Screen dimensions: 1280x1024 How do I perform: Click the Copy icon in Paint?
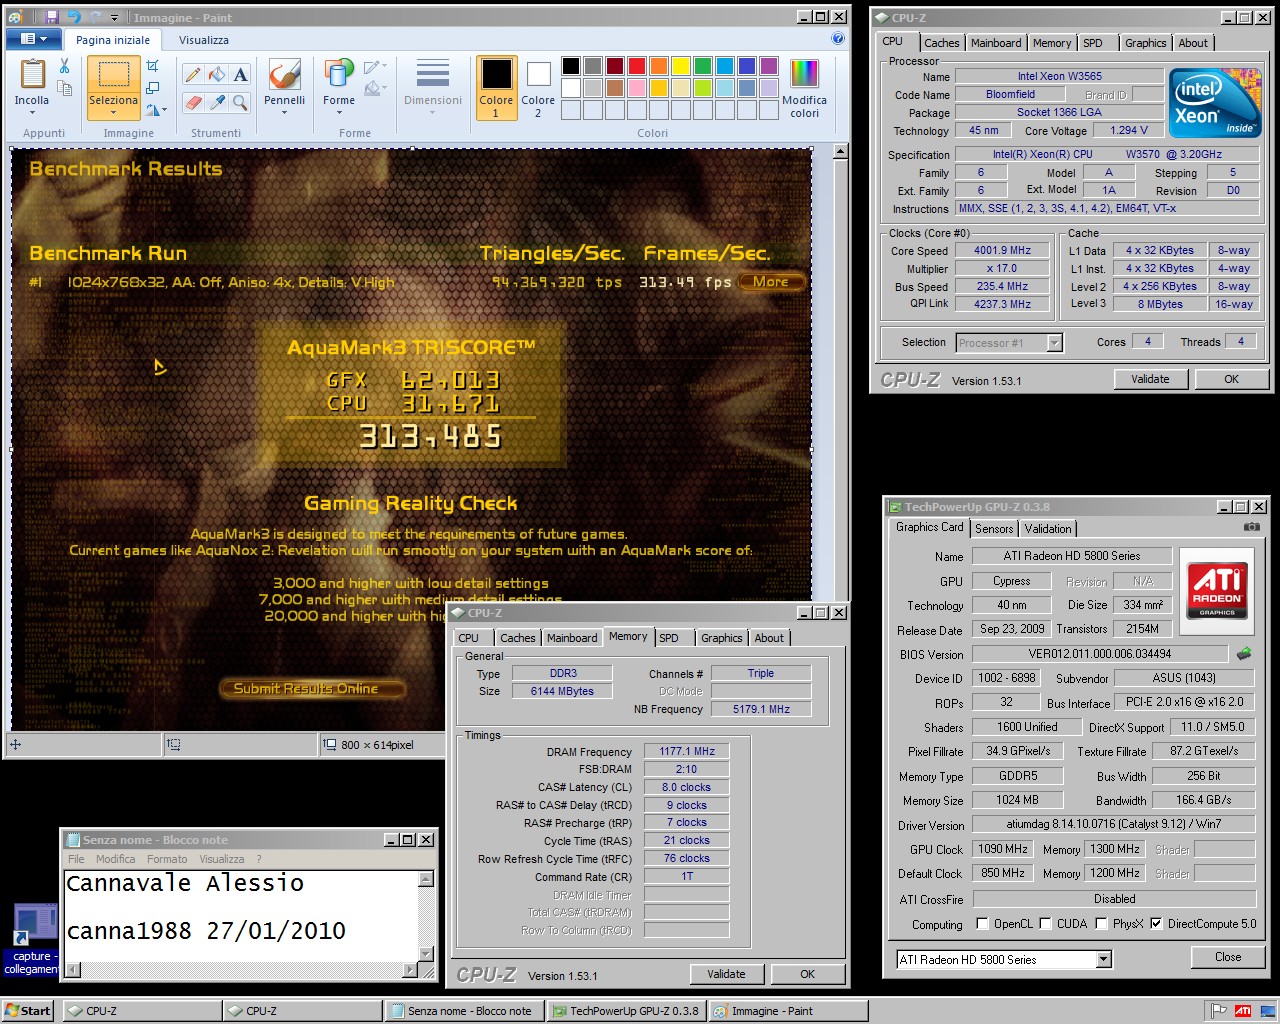[x=64, y=88]
